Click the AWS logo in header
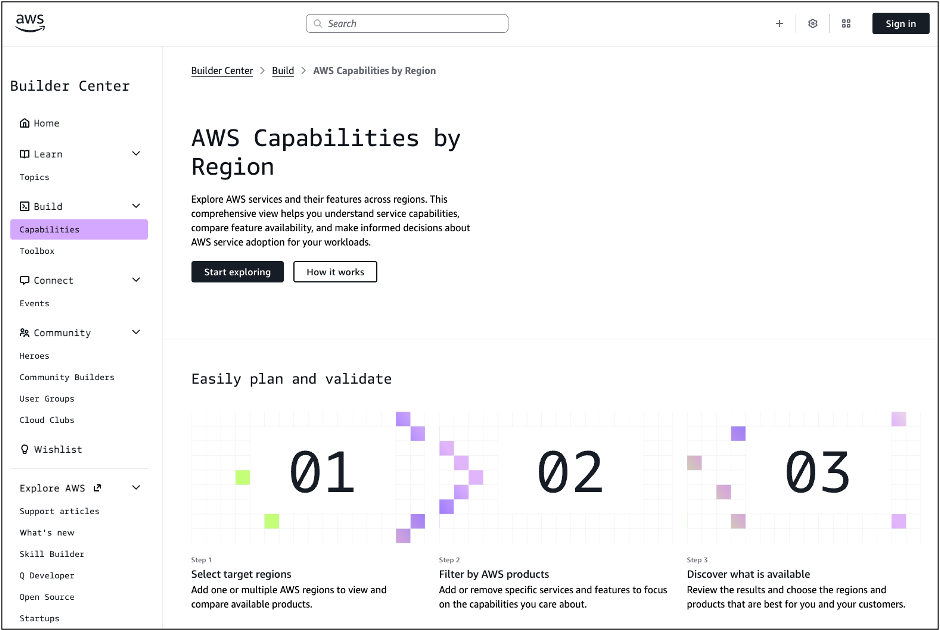 click(30, 23)
